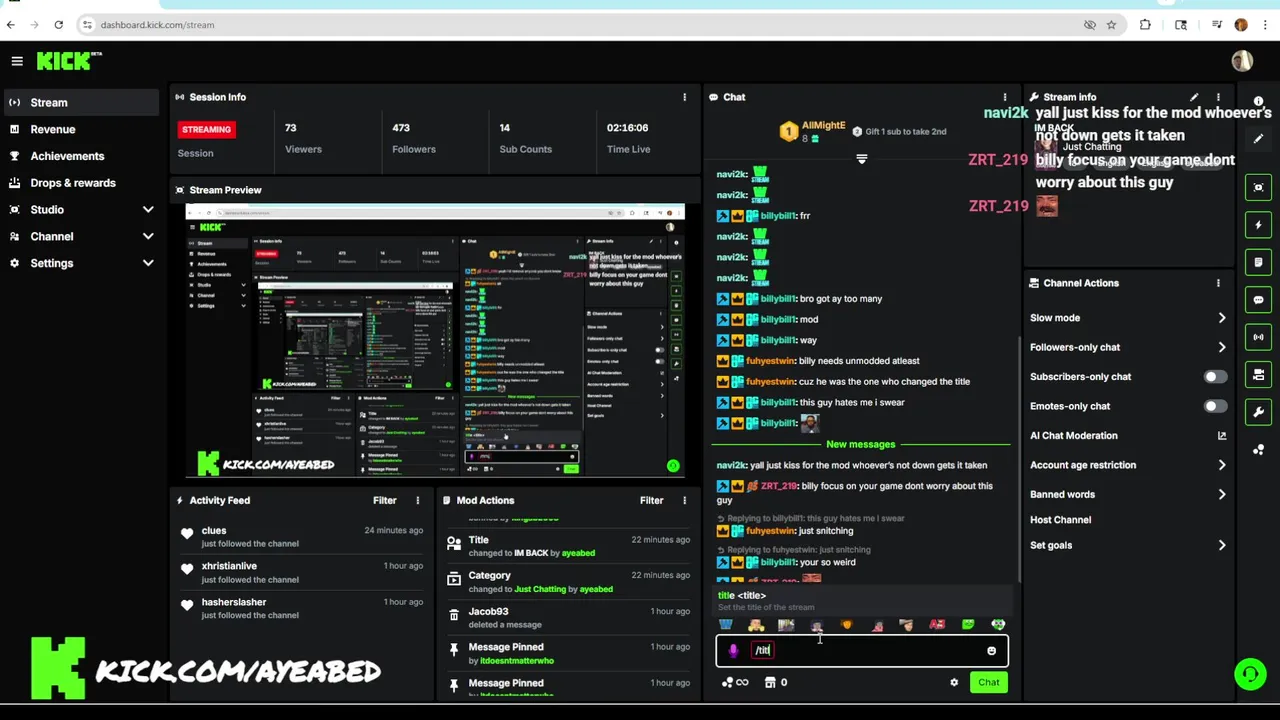Open the emoji picker in chat input

[x=991, y=651]
